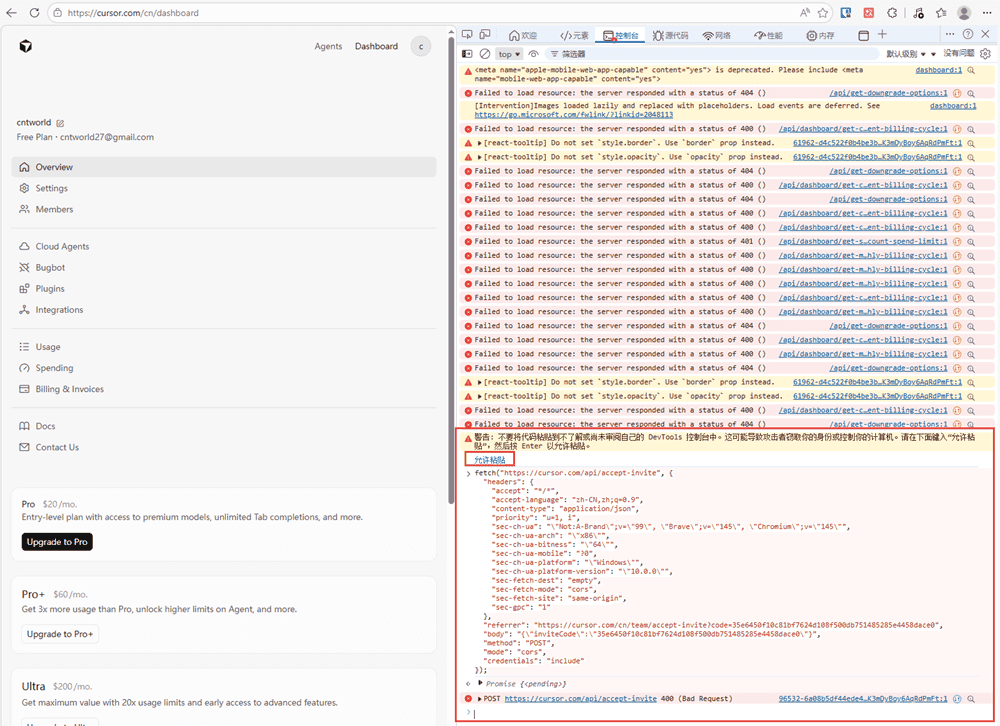1000x726 pixels.
Task: Switch to the 网络 tab
Action: (x=716, y=35)
